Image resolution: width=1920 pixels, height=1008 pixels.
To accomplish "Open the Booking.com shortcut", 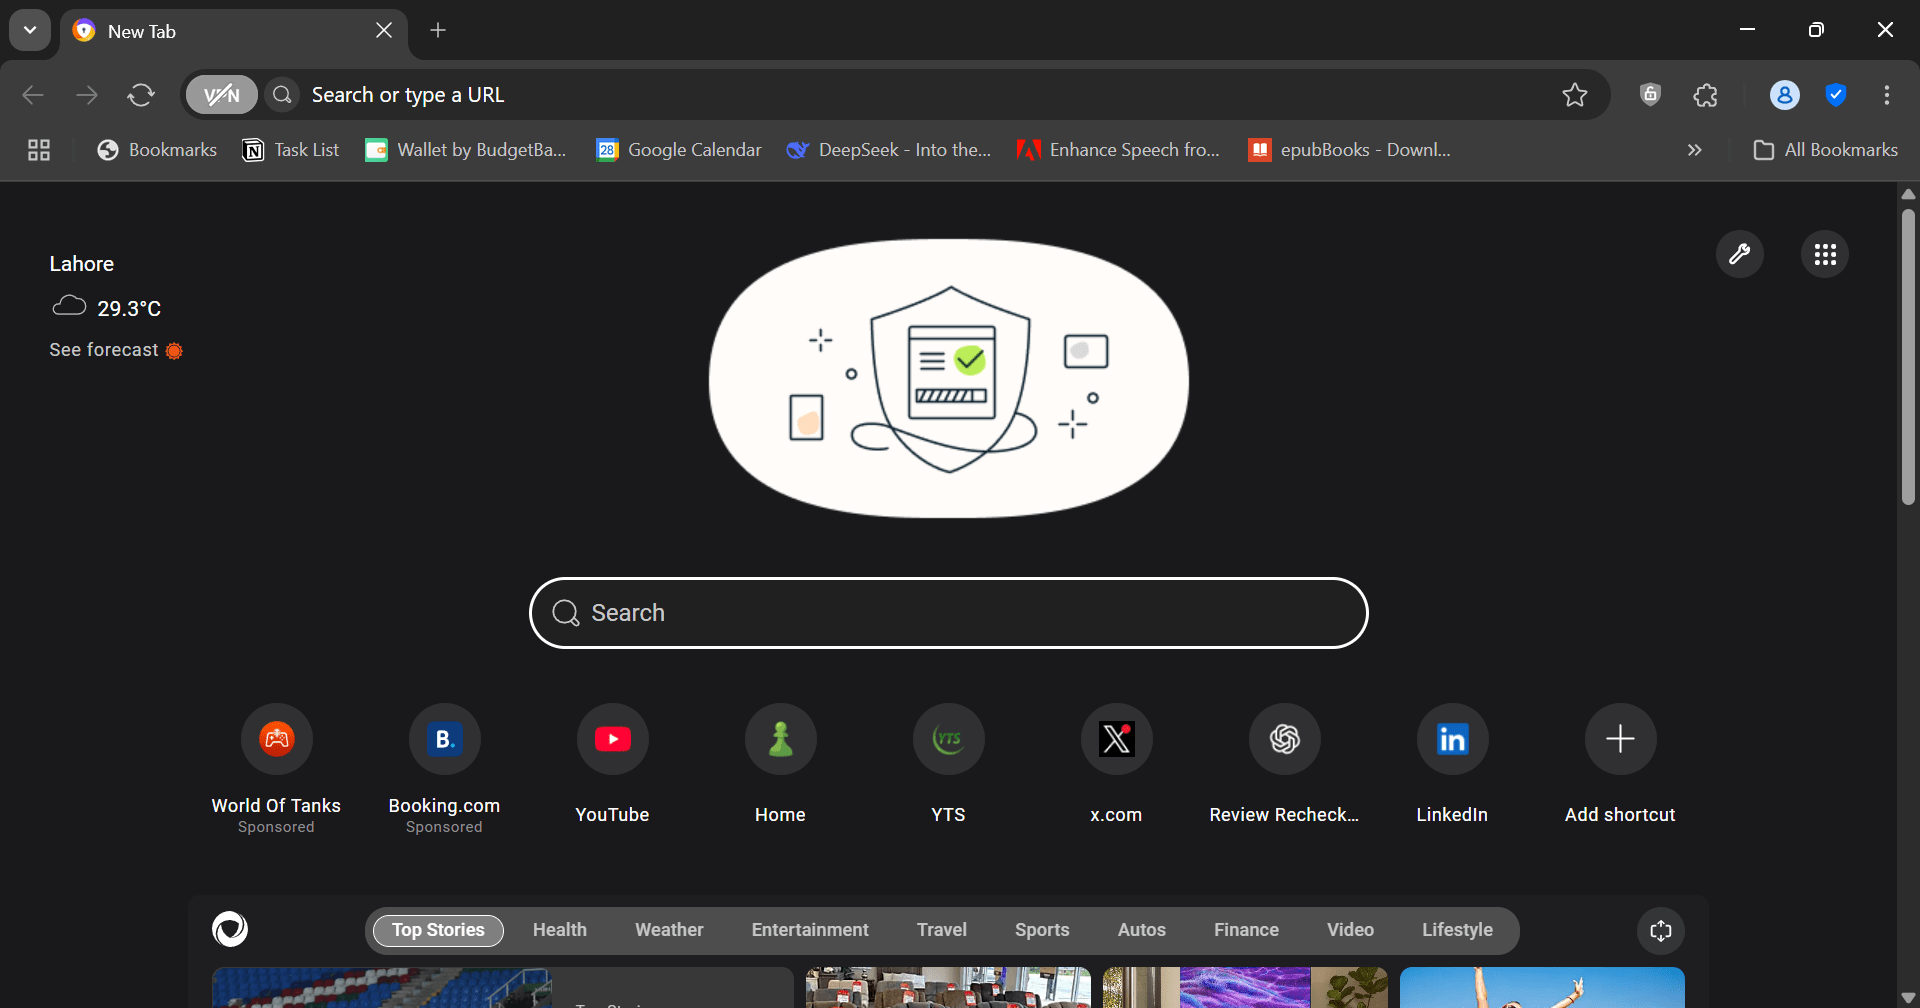I will [x=445, y=739].
